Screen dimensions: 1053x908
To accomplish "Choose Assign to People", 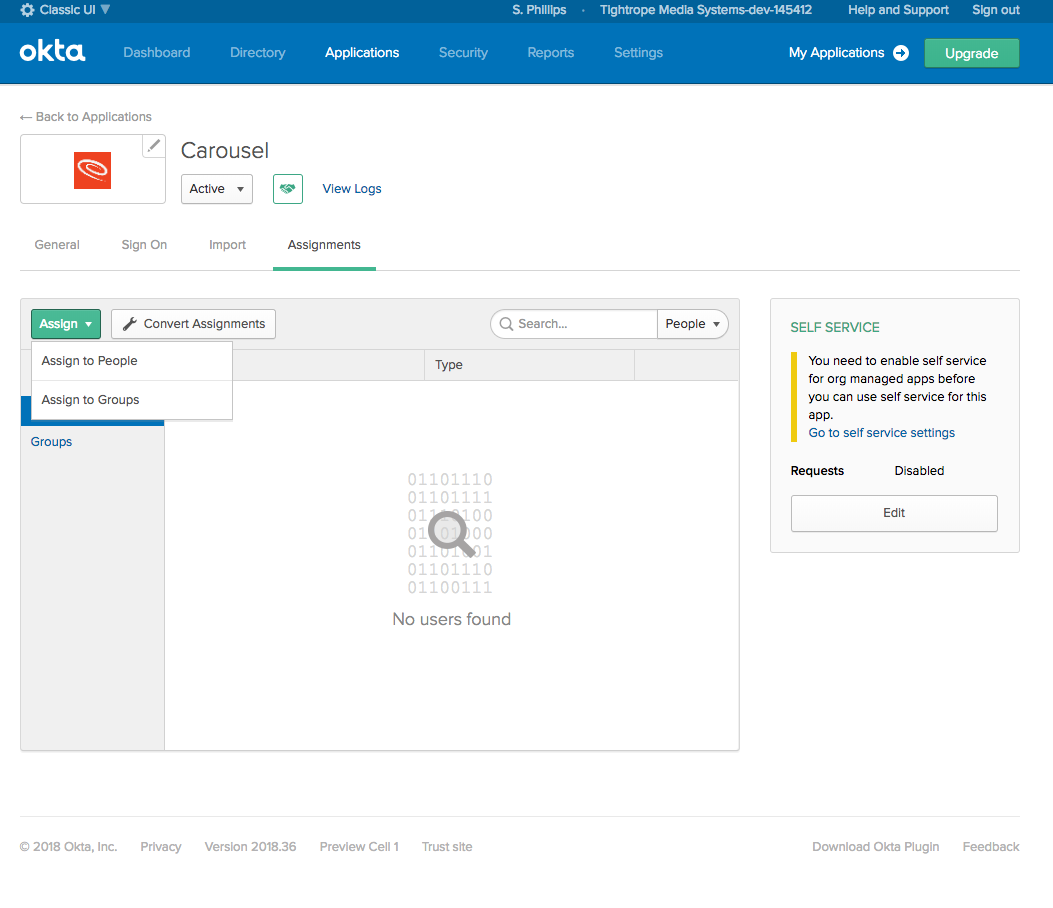I will tap(132, 361).
